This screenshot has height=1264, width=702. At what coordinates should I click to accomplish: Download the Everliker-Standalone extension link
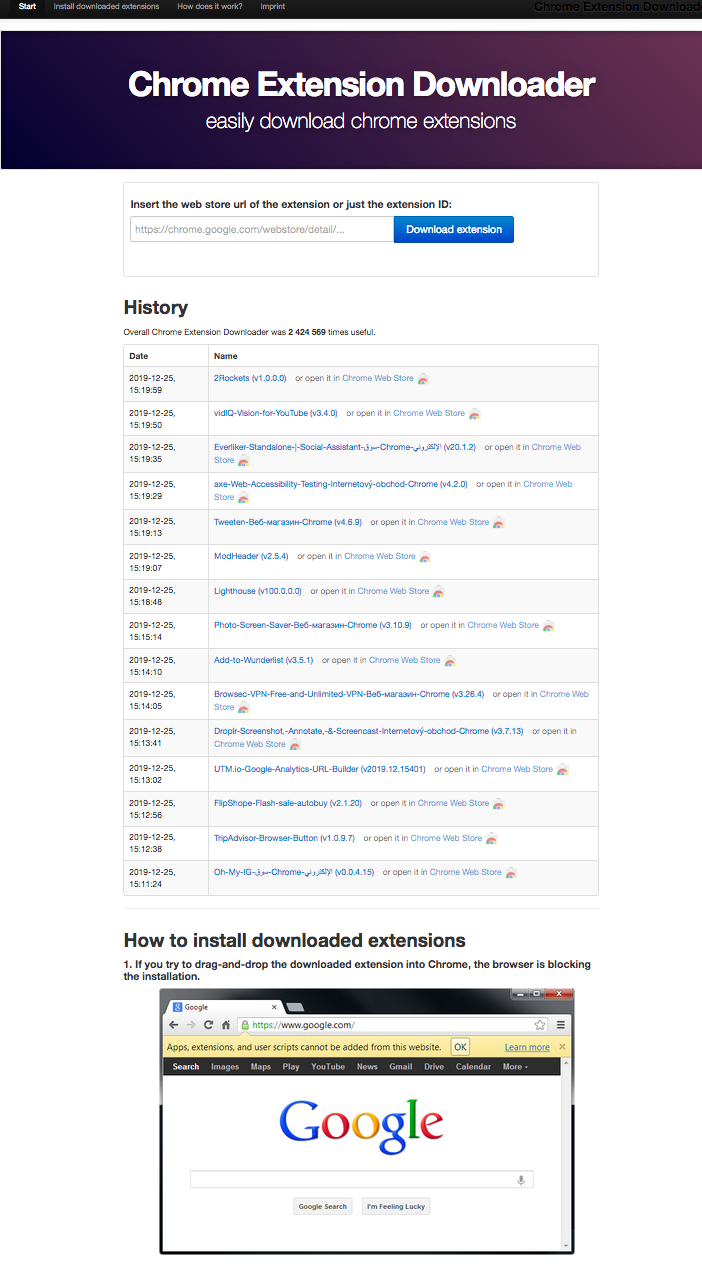[345, 447]
